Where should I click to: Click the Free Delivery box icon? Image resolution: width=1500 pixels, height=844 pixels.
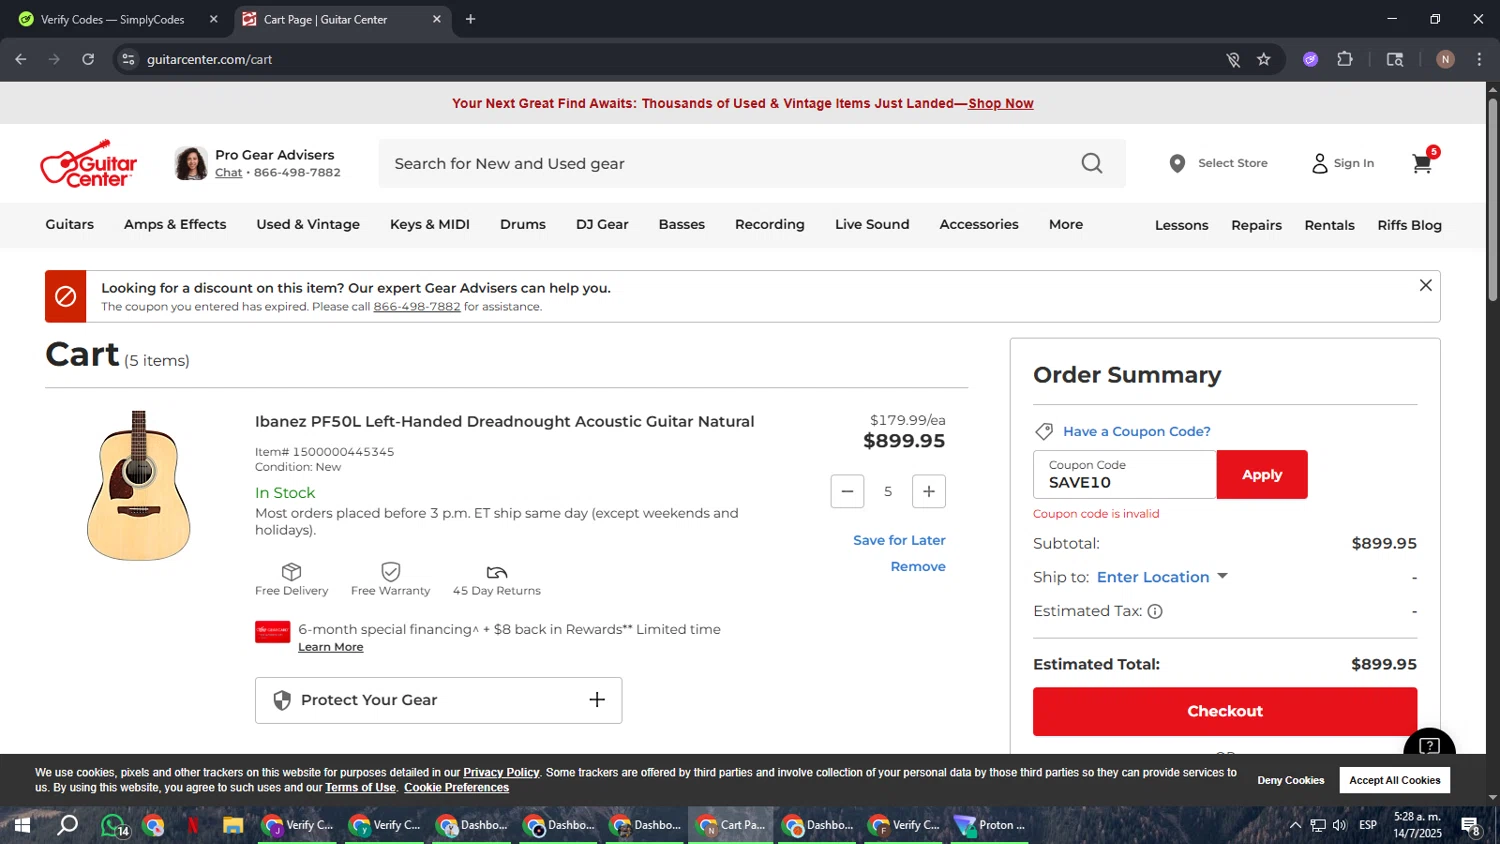click(291, 571)
